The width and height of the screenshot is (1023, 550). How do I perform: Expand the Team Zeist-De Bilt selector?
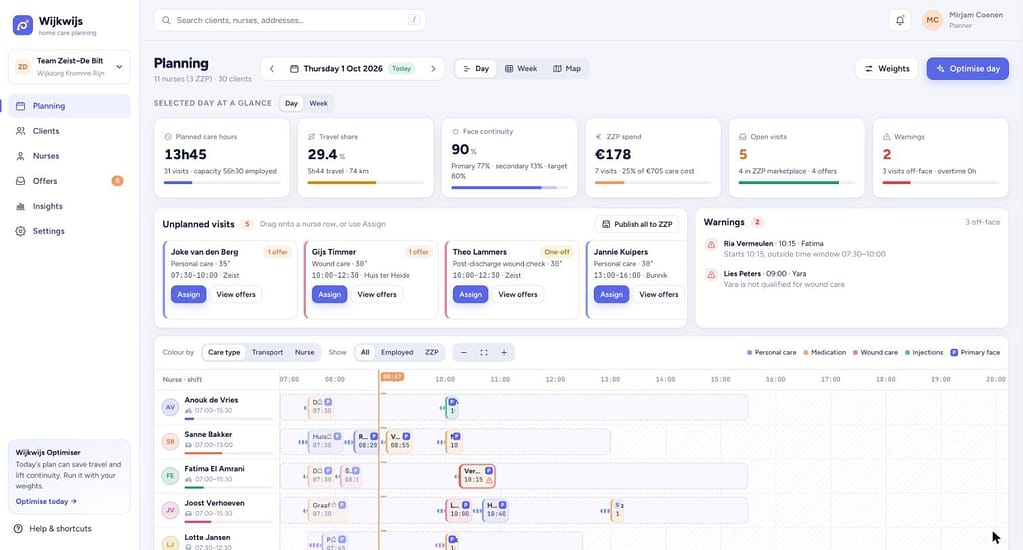coord(69,67)
